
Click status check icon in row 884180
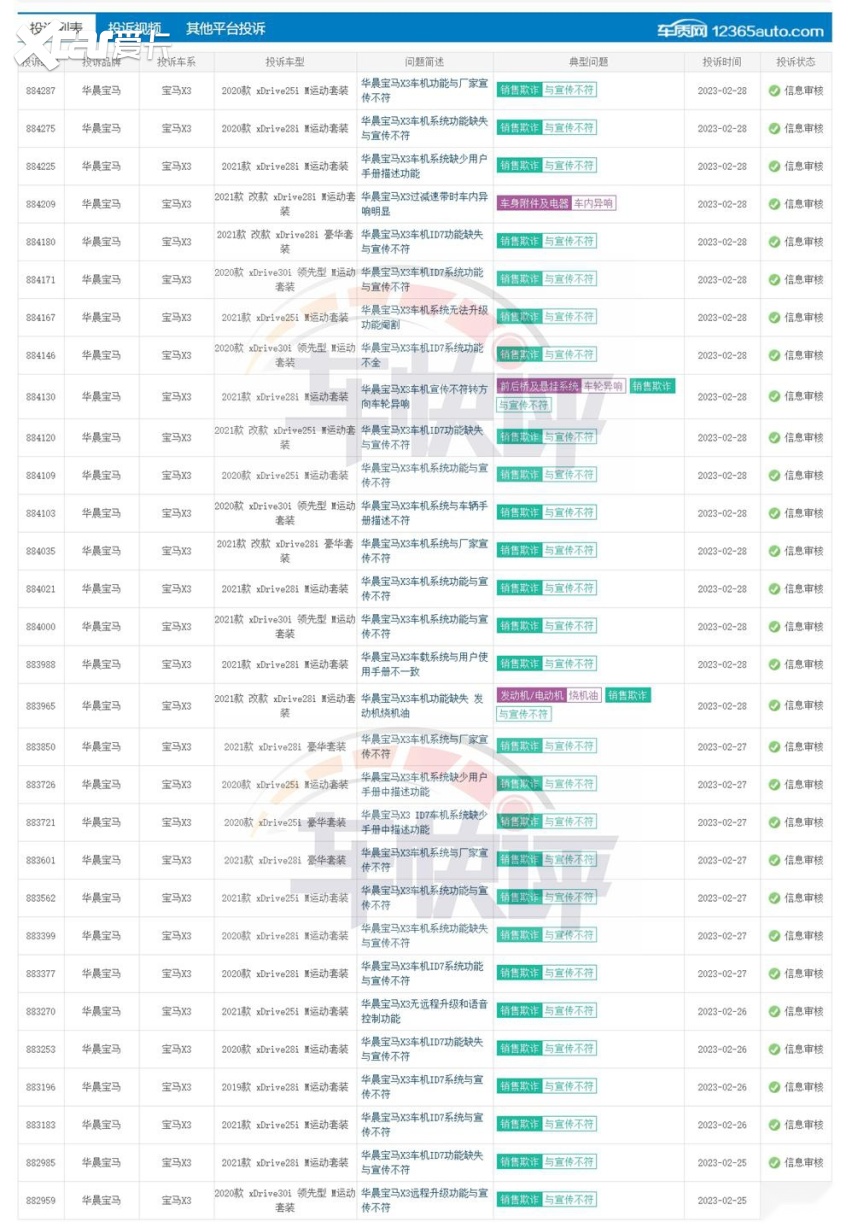click(774, 242)
